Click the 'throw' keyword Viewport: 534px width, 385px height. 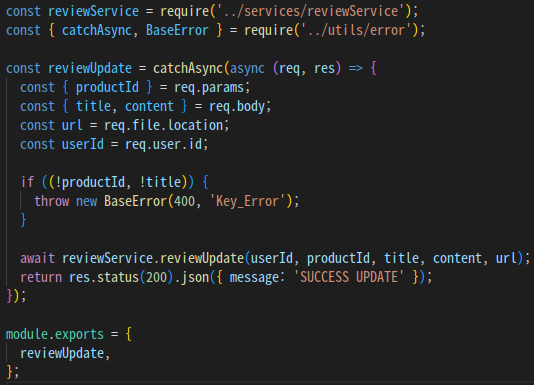coord(52,201)
